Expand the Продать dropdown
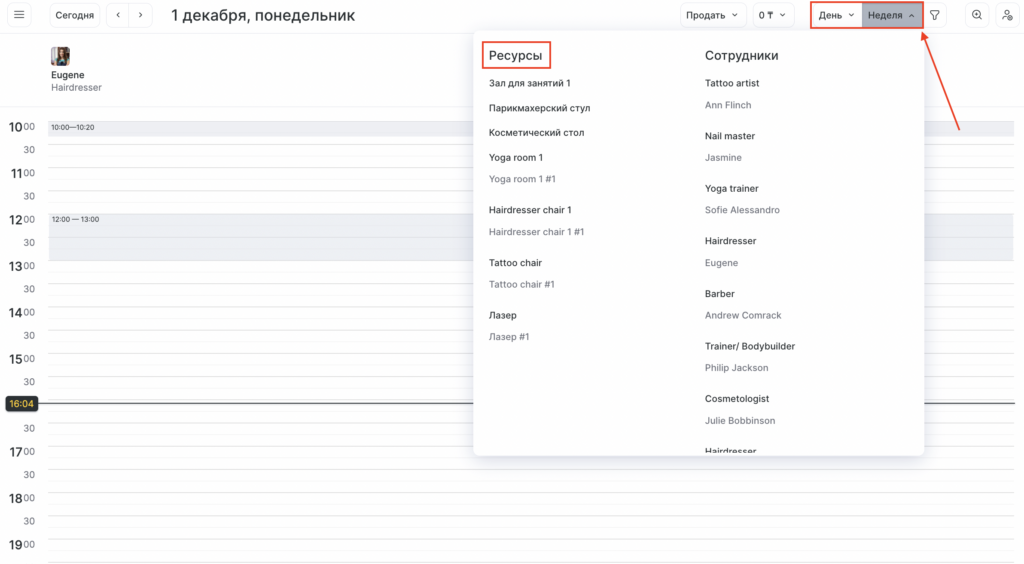The height and width of the screenshot is (564, 1024). [x=713, y=15]
